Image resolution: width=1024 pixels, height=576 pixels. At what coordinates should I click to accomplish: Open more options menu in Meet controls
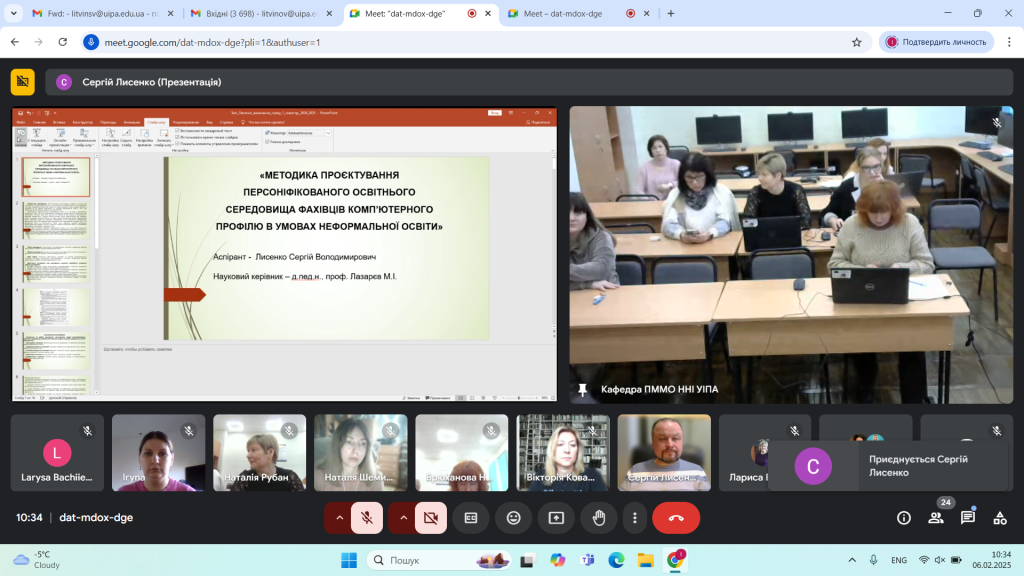(x=635, y=518)
